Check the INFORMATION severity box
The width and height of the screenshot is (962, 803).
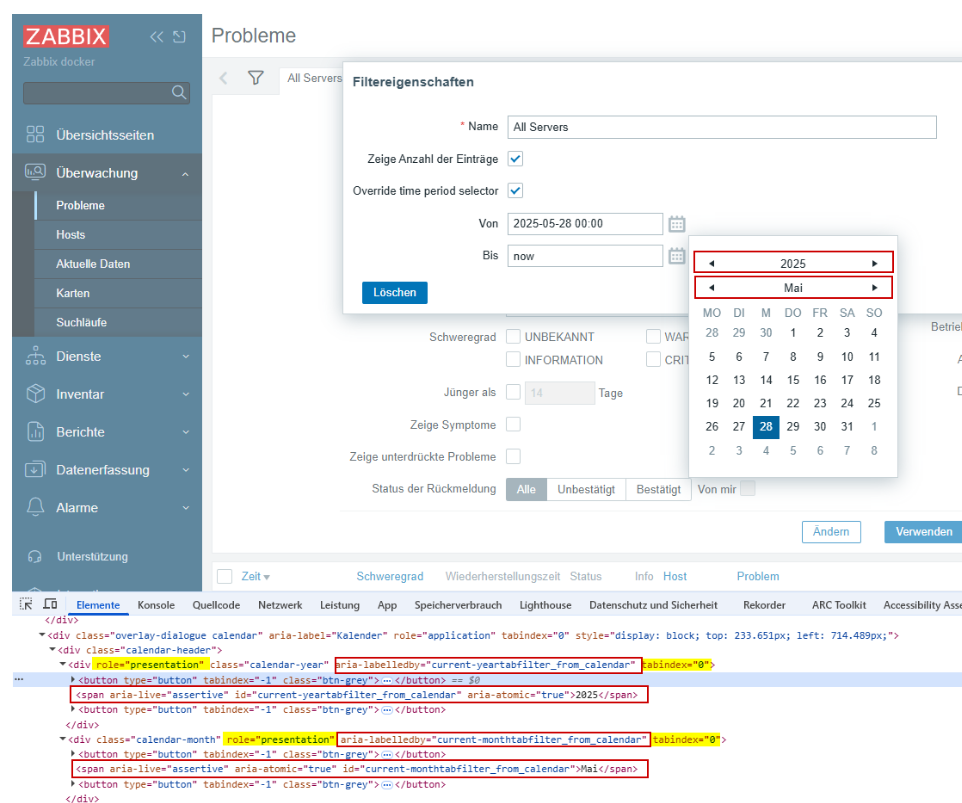pos(514,359)
